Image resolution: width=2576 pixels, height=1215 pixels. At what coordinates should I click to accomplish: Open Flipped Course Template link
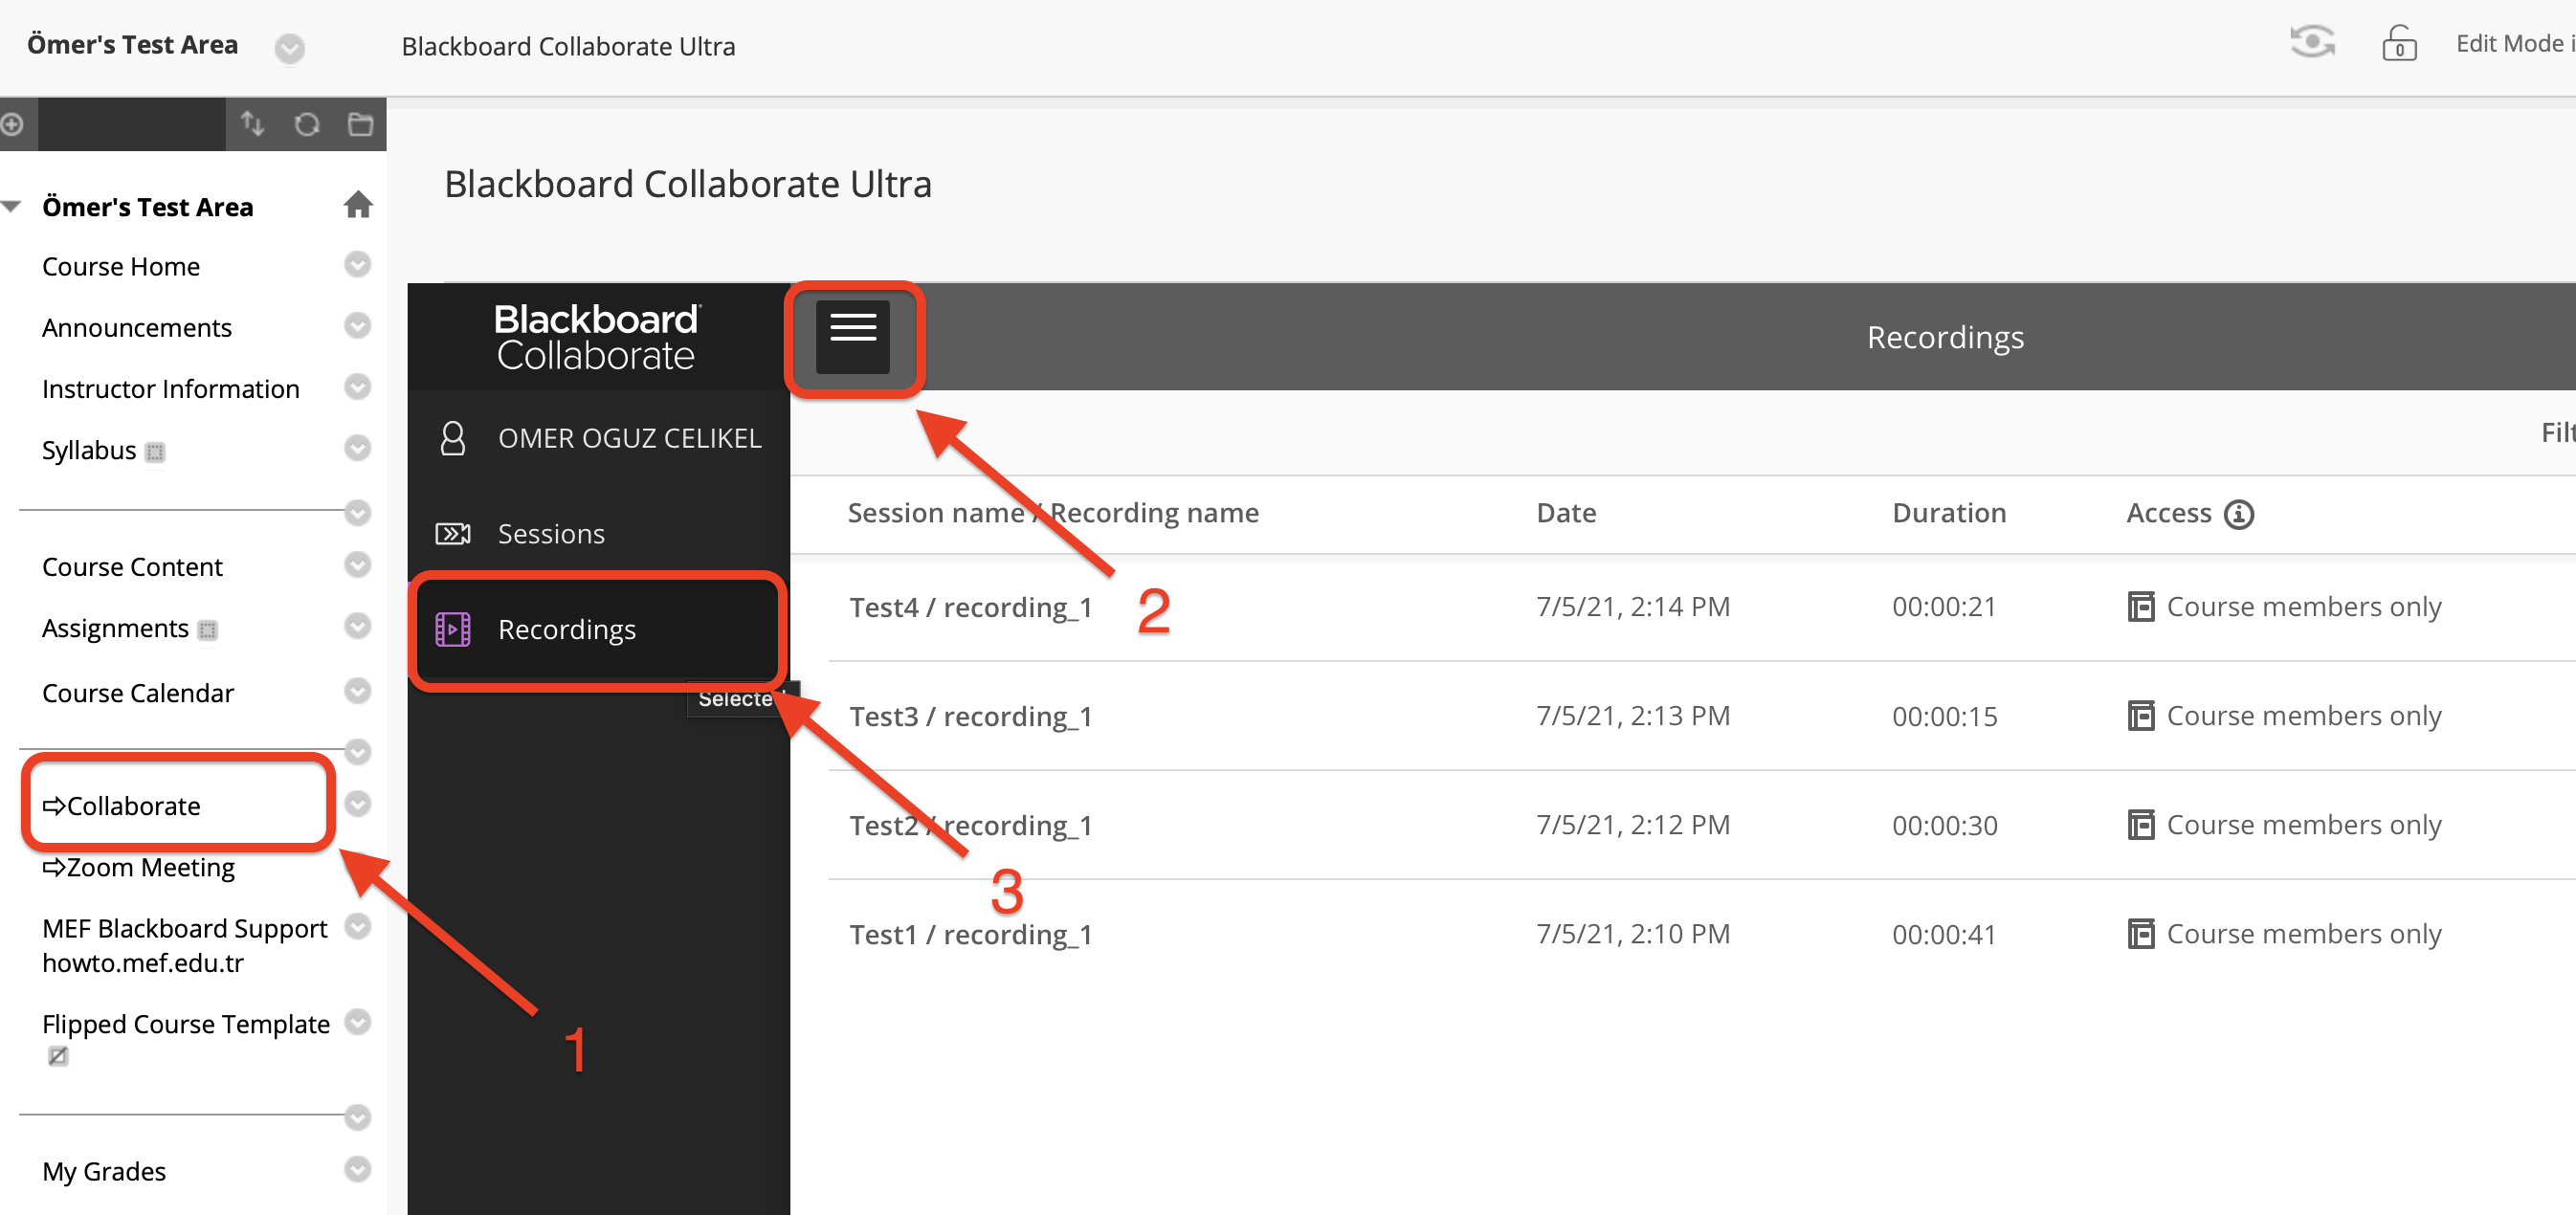(x=186, y=1024)
